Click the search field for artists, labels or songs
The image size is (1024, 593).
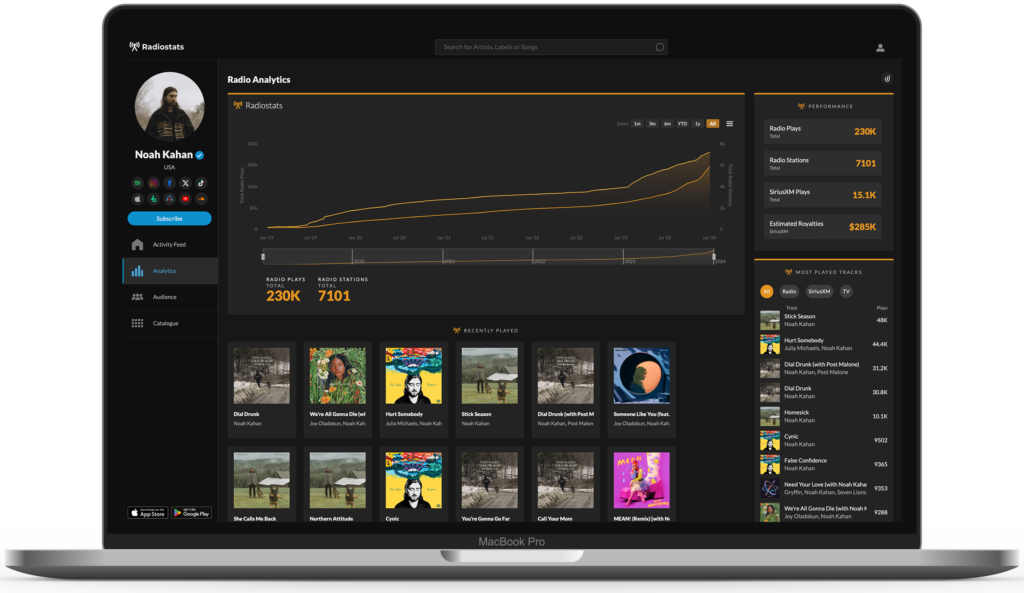pos(550,47)
